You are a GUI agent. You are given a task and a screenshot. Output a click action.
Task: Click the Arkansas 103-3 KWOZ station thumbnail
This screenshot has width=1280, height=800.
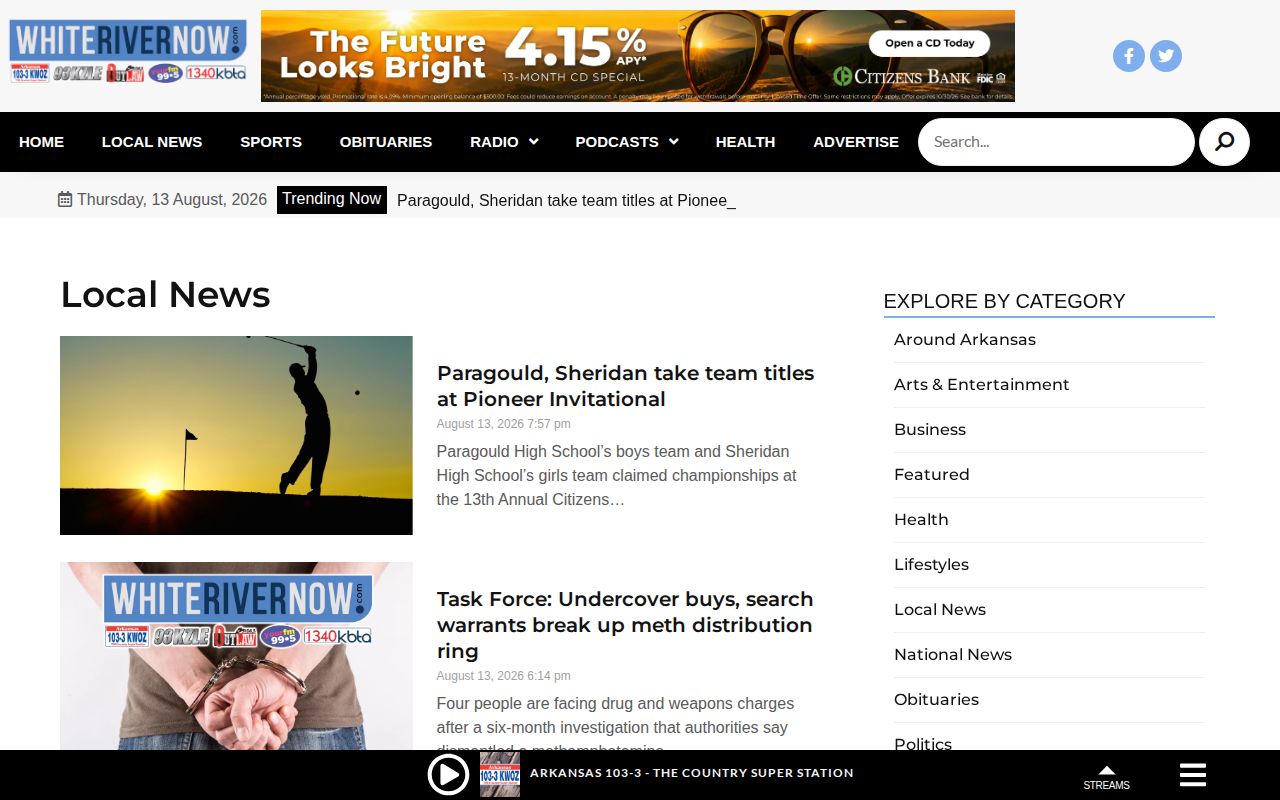coord(500,775)
